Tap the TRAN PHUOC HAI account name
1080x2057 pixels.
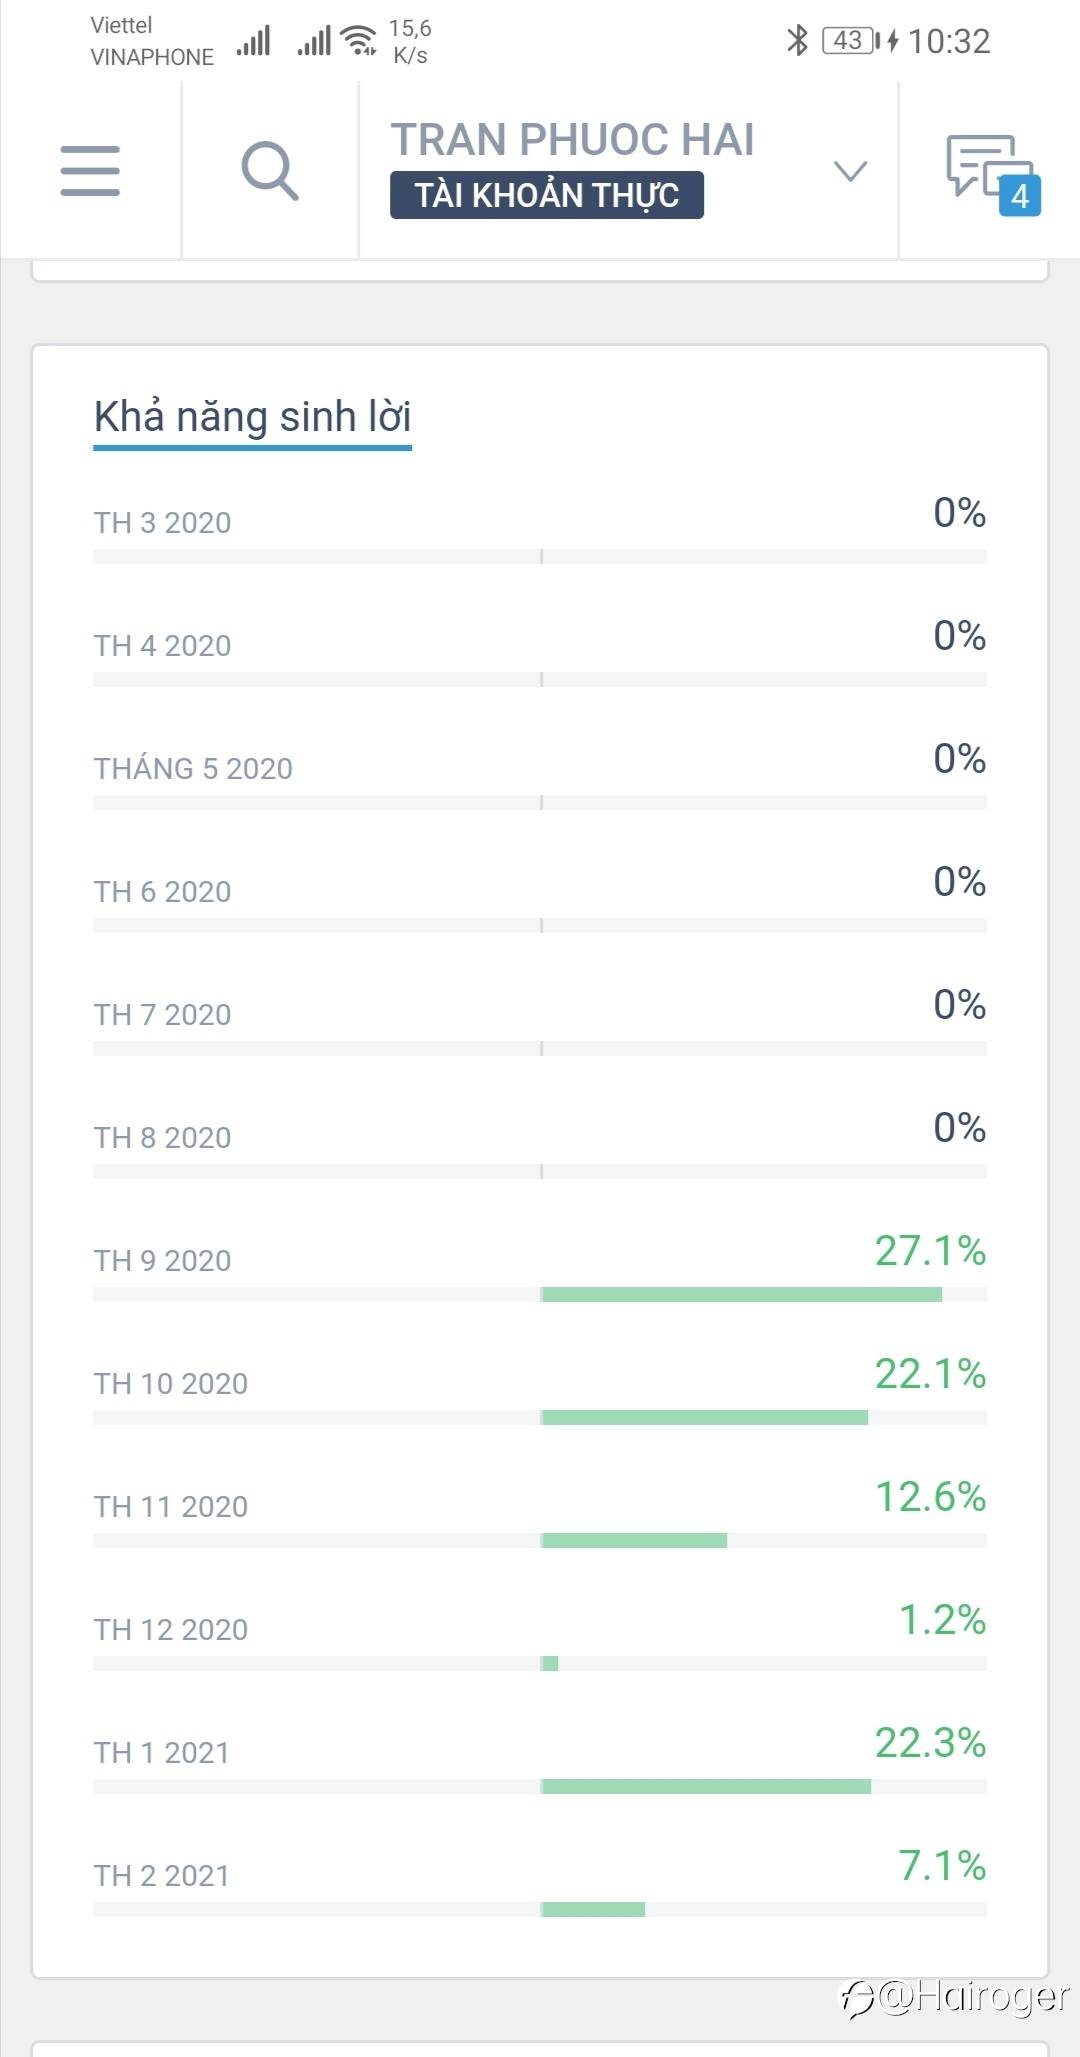[572, 139]
